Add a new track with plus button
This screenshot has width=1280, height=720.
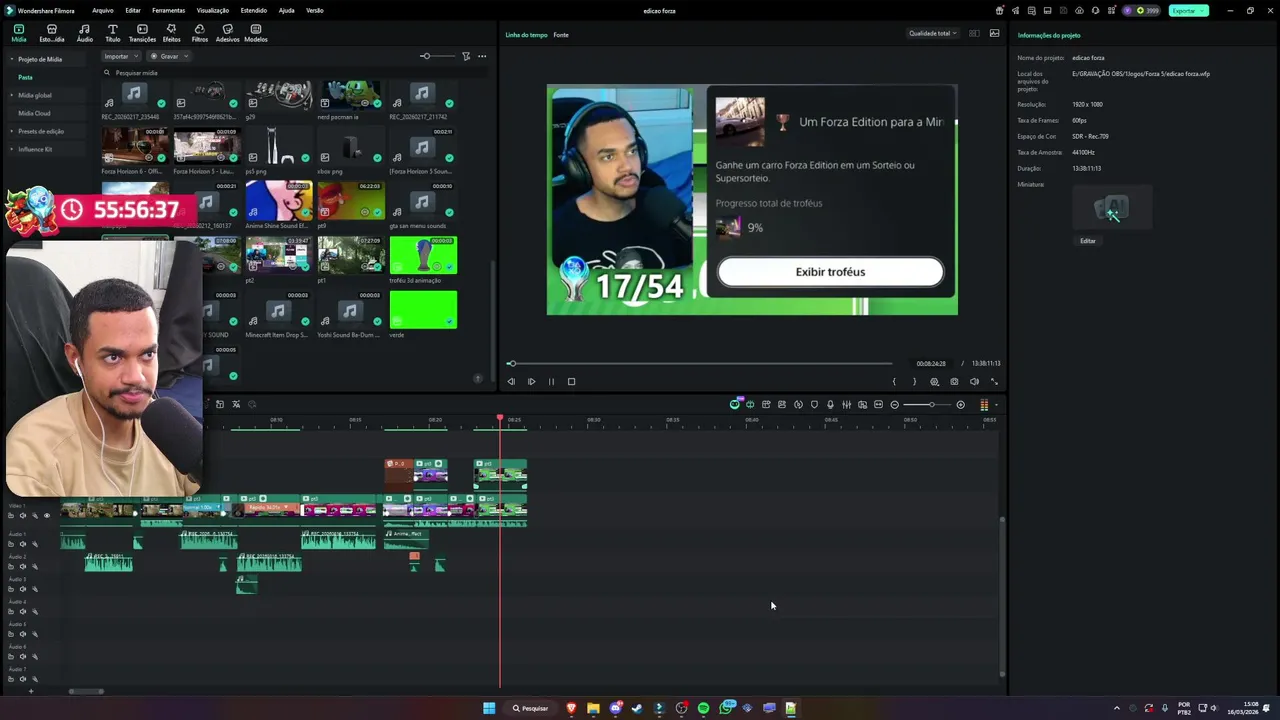[30, 691]
